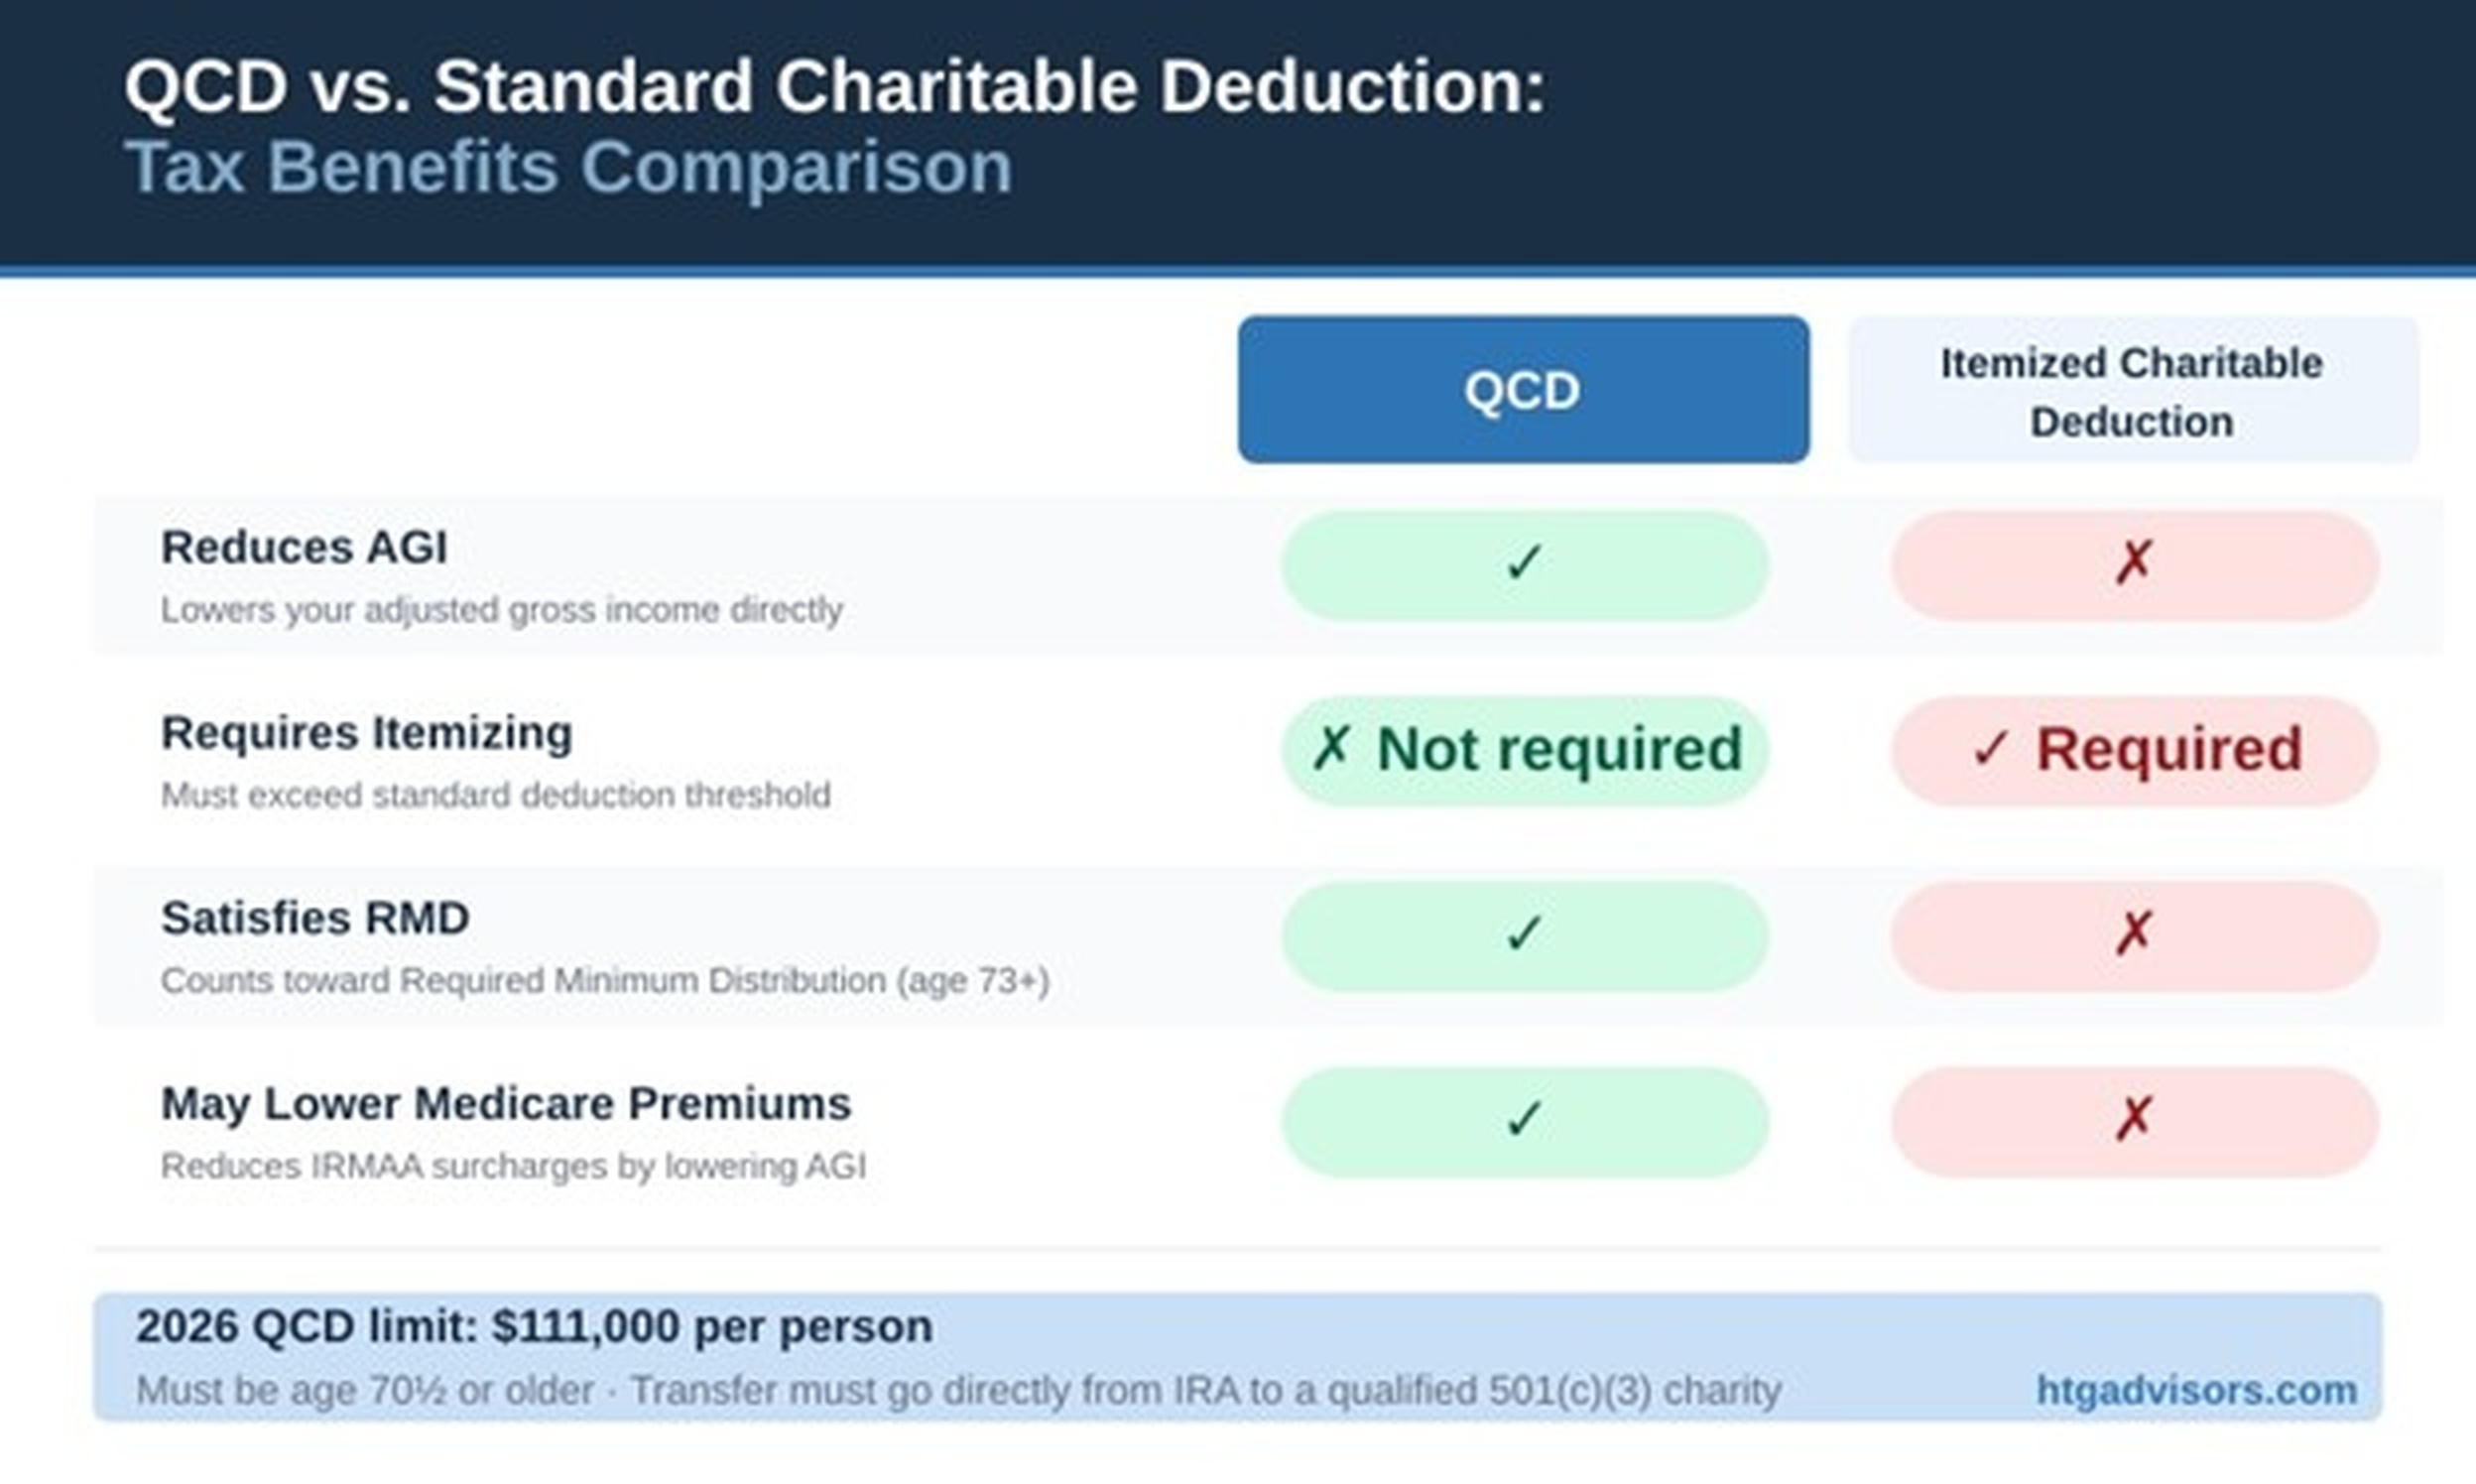Click the "Reduces AGI" row heading
This screenshot has width=2476, height=1484.
click(x=304, y=547)
